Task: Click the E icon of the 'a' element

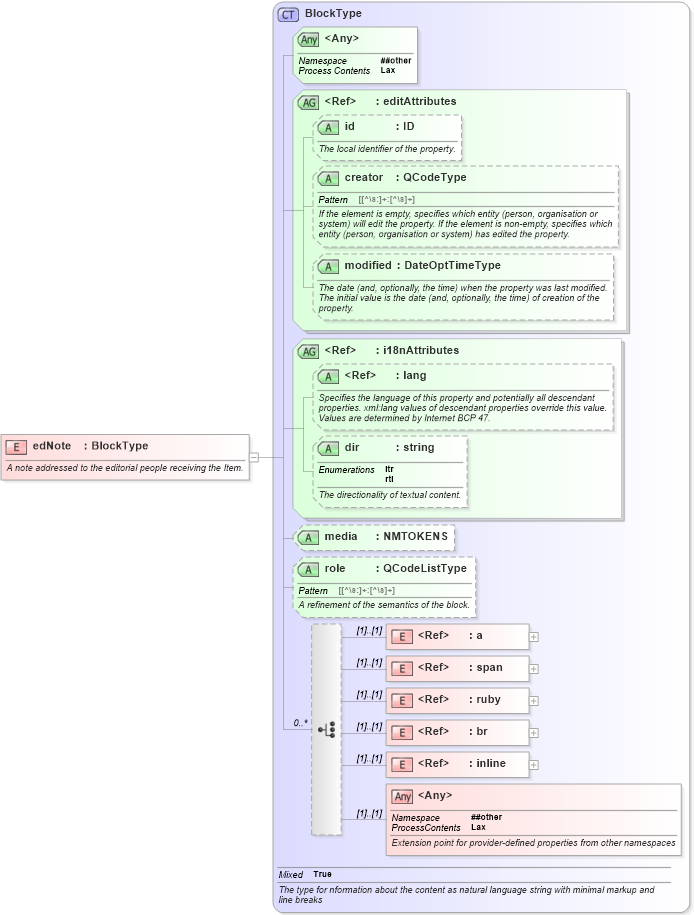Action: pos(402,637)
